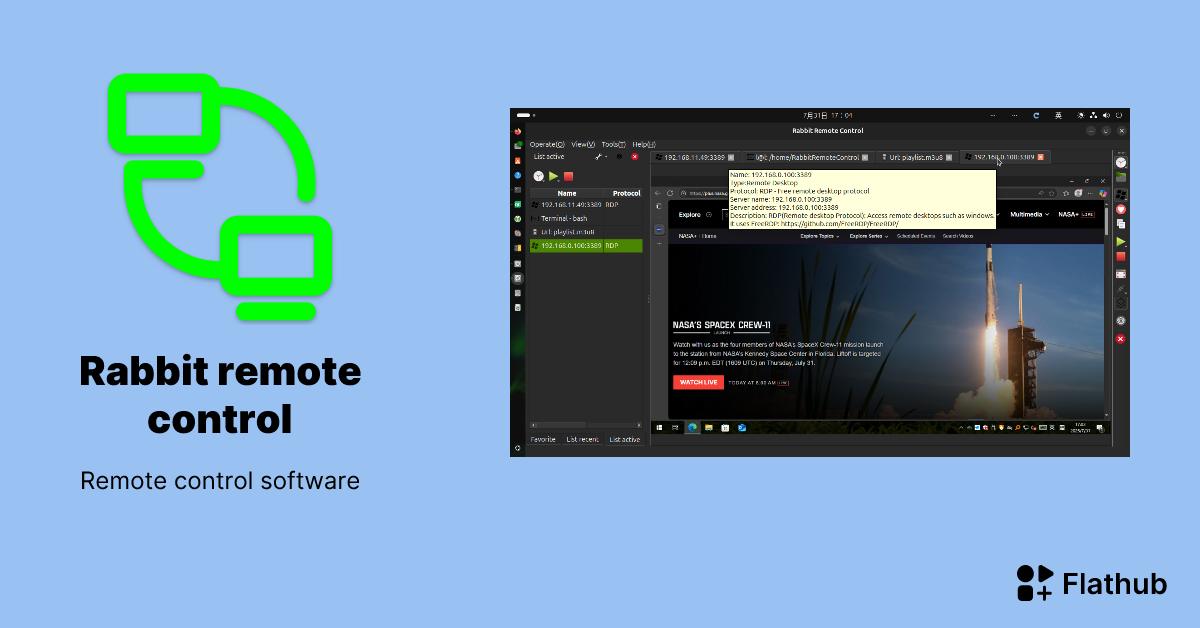This screenshot has height=628, width=1200.
Task: Switch to the List recent tab
Action: click(x=583, y=439)
